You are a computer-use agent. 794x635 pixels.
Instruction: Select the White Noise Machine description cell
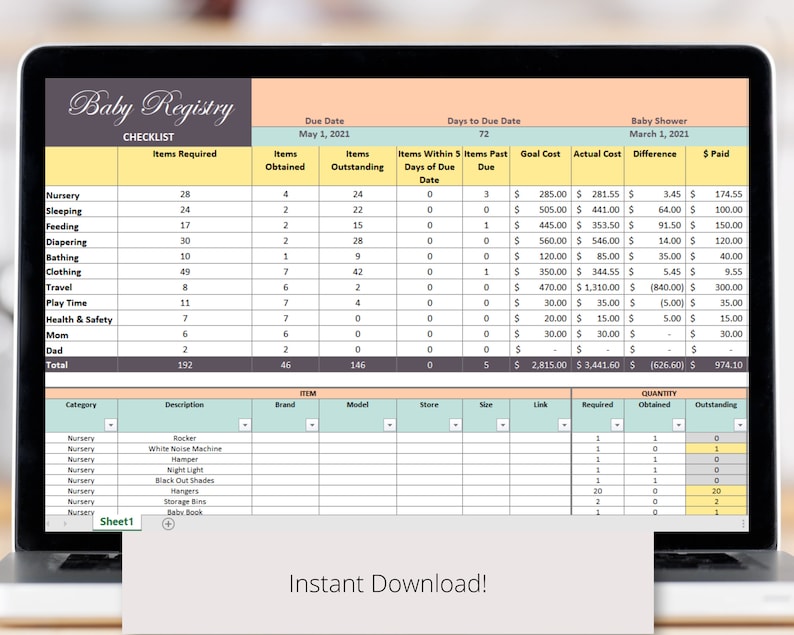(185, 449)
